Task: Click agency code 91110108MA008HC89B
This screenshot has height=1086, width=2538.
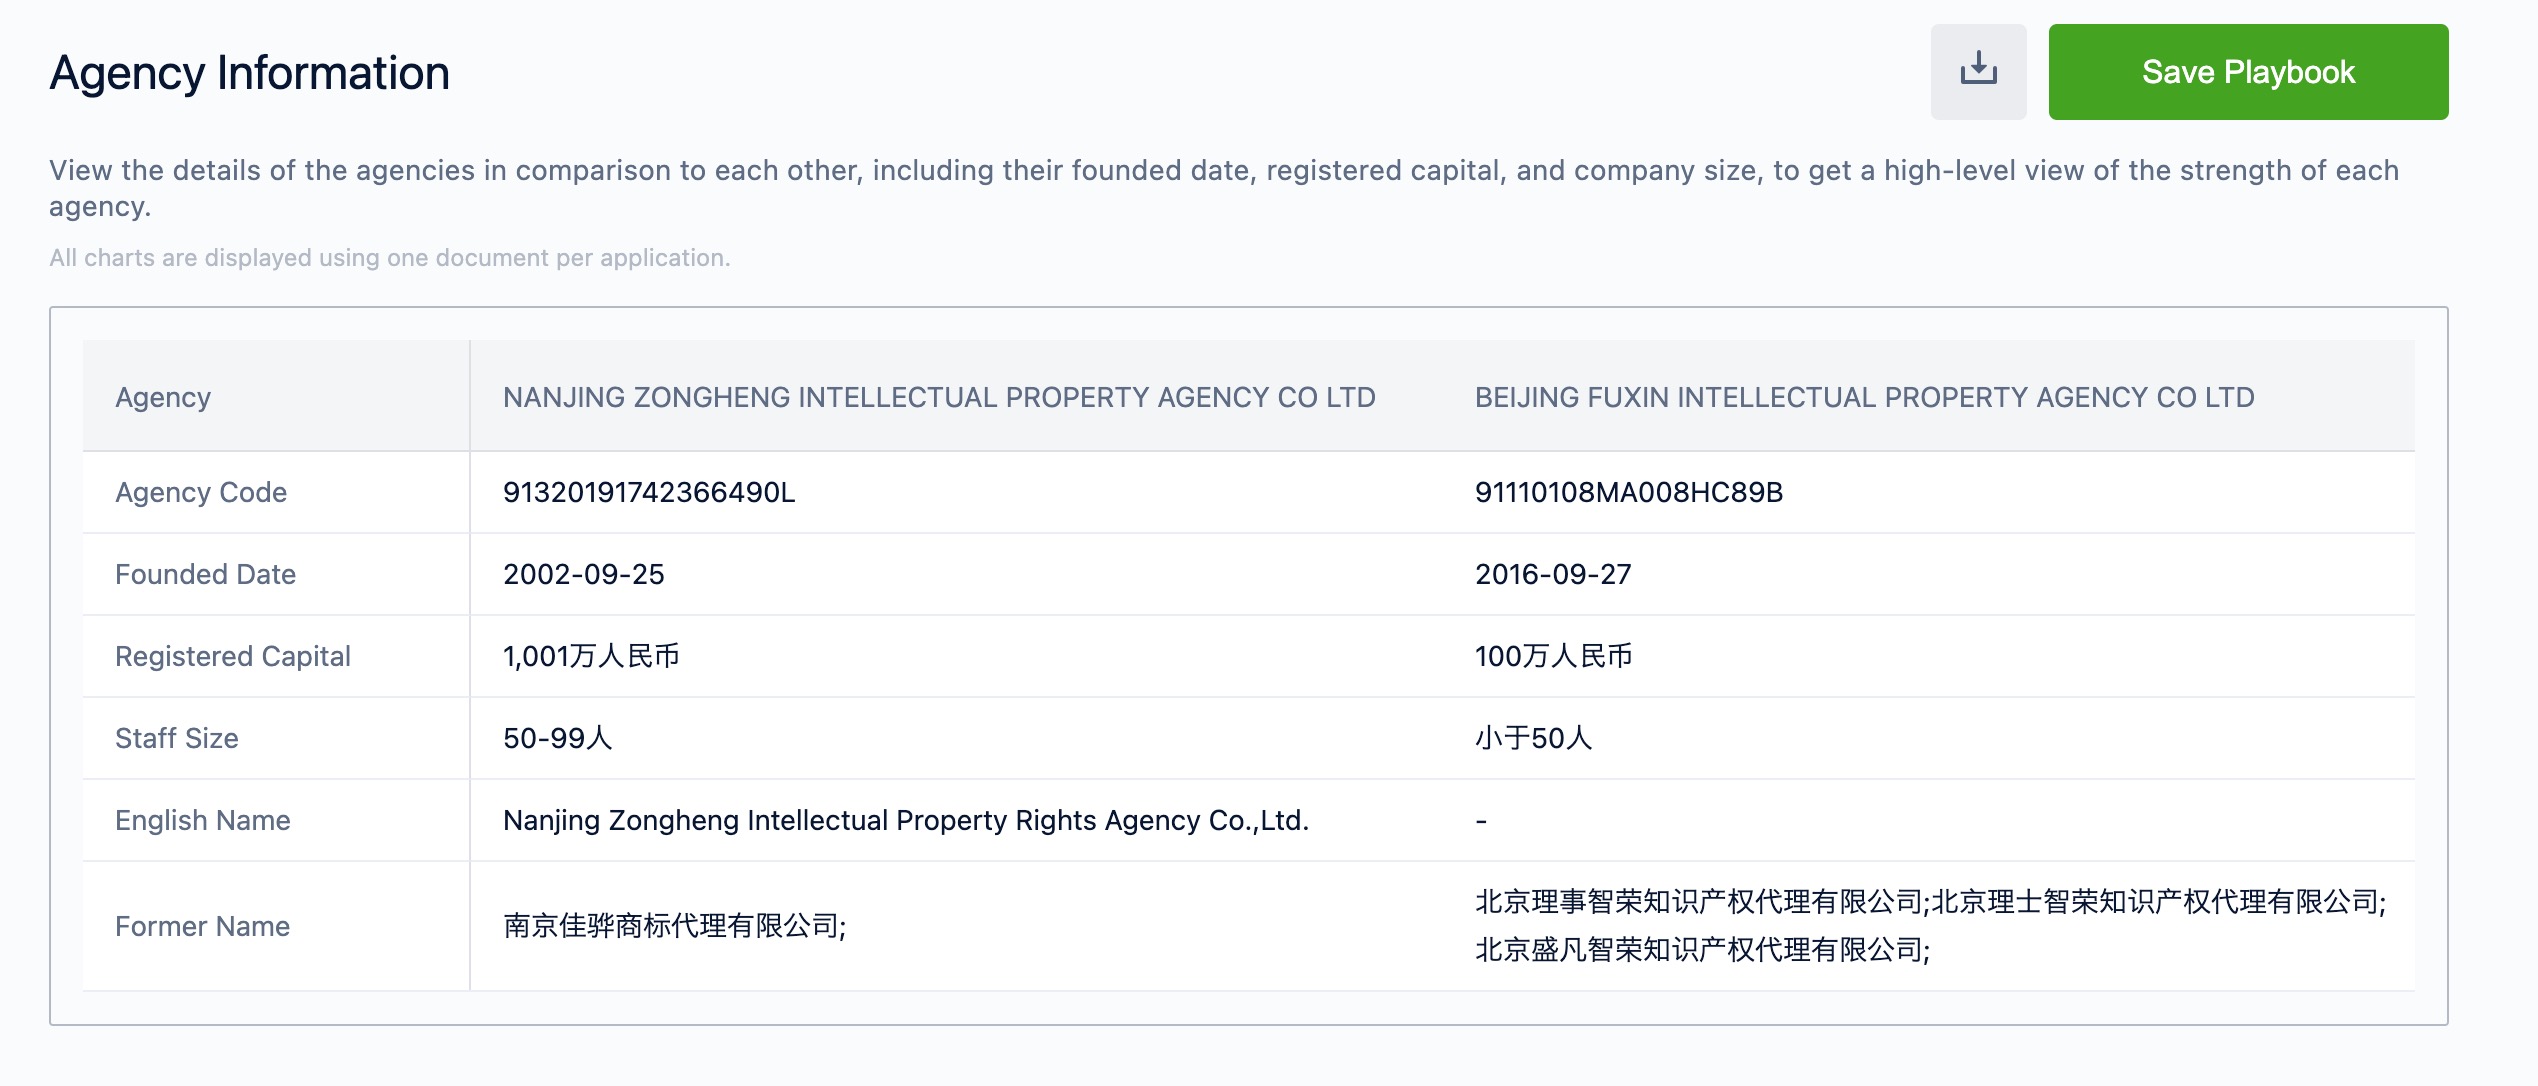Action: pyautogui.click(x=1628, y=492)
